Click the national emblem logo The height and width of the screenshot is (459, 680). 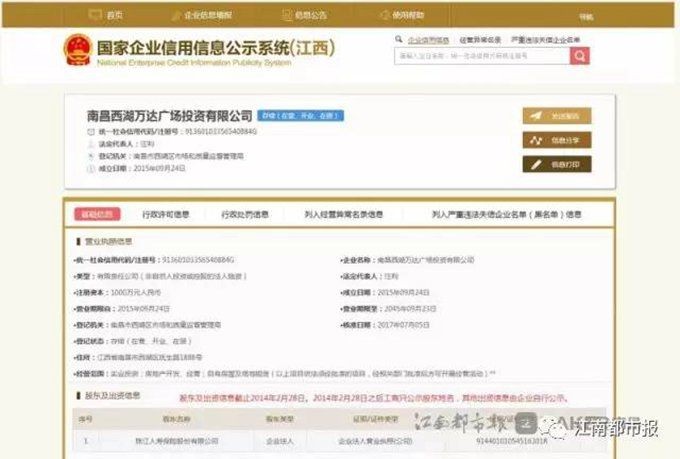pyautogui.click(x=77, y=49)
